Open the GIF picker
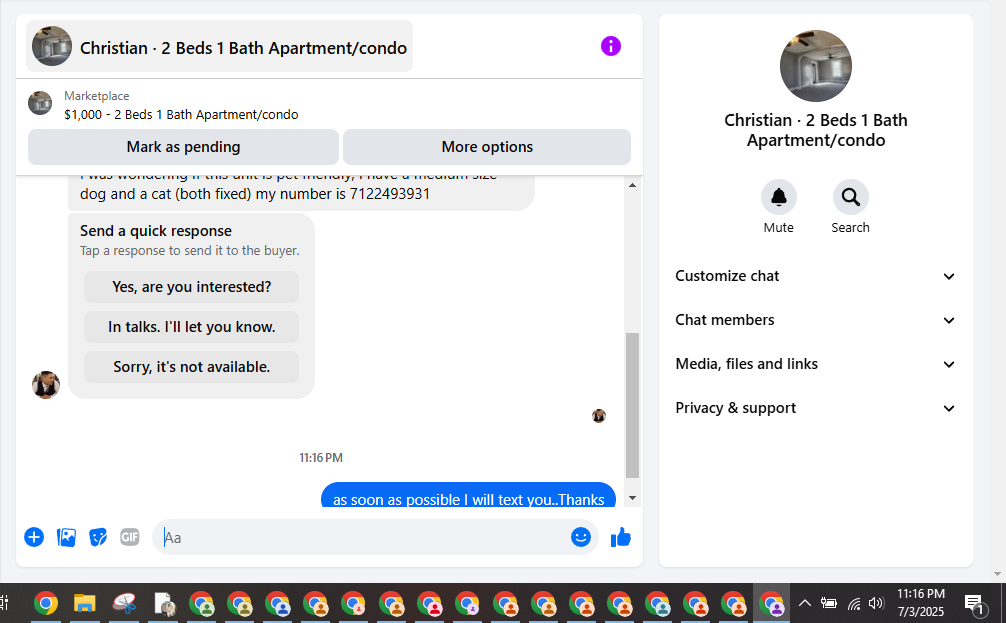This screenshot has width=1006, height=623. pos(130,537)
